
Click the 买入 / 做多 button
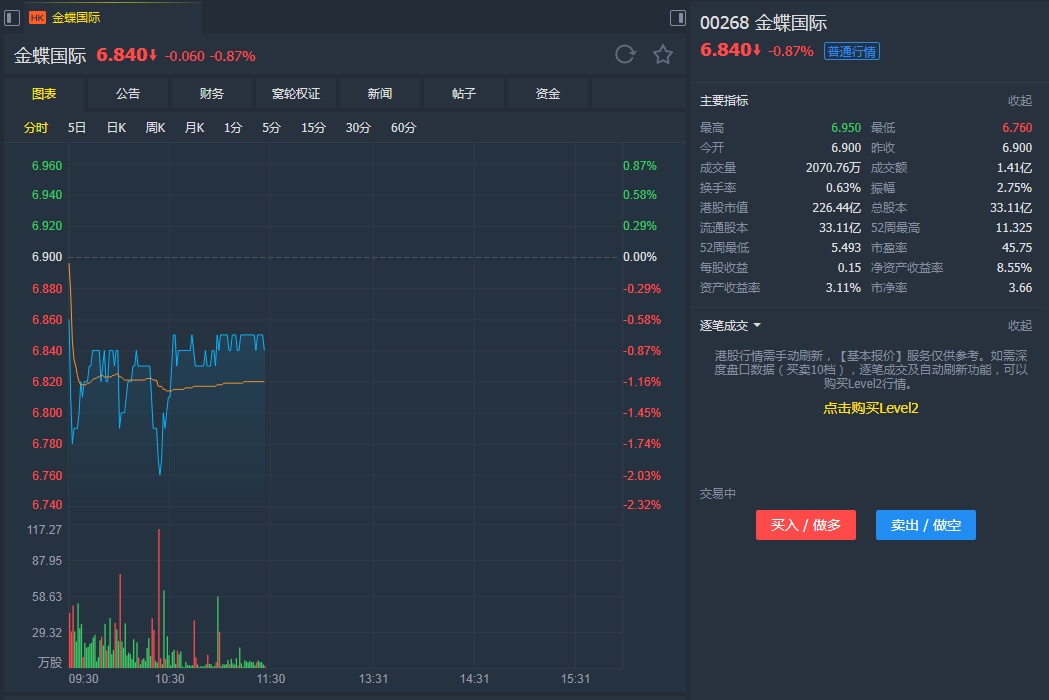click(806, 525)
